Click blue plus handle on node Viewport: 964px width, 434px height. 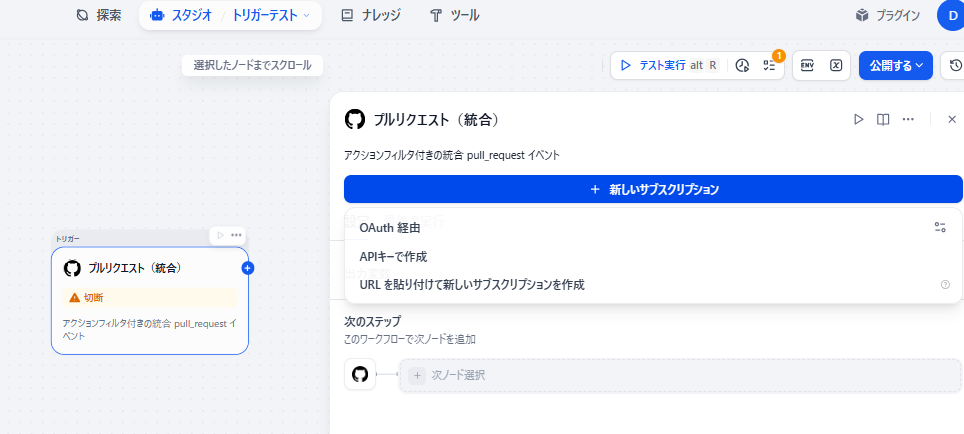pyautogui.click(x=248, y=268)
